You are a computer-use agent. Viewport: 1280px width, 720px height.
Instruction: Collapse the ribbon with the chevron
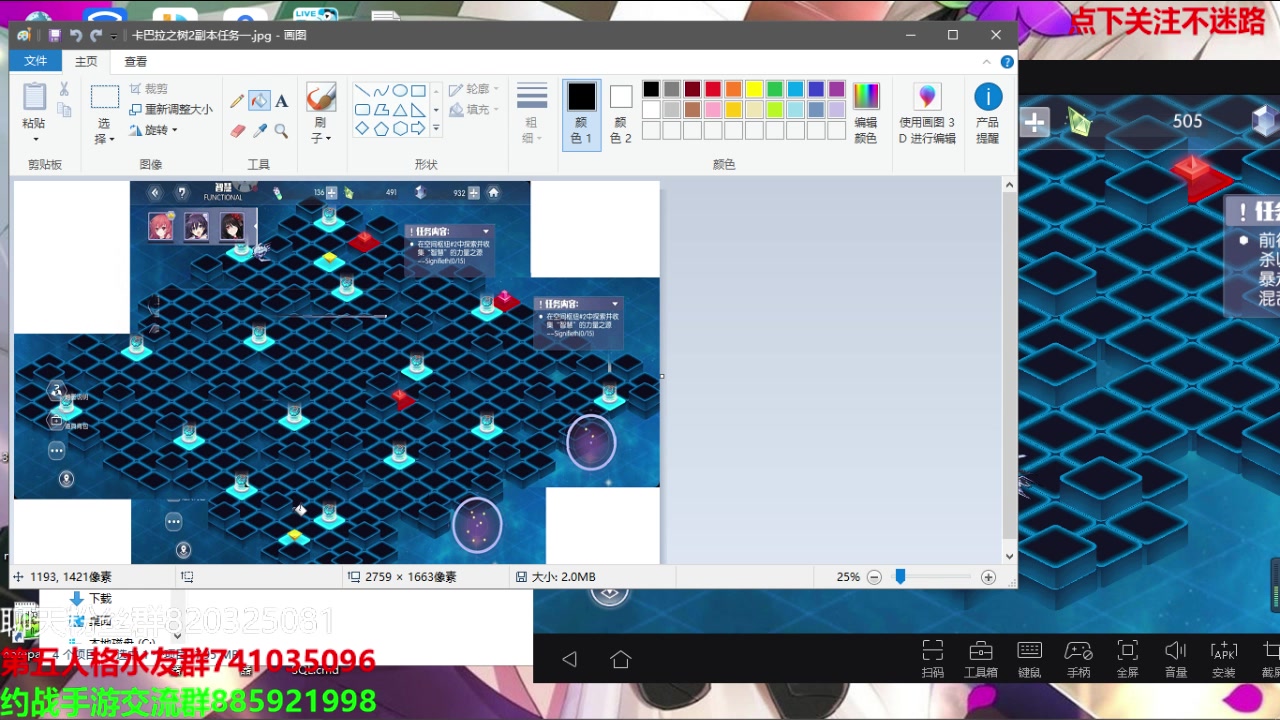pyautogui.click(x=989, y=62)
